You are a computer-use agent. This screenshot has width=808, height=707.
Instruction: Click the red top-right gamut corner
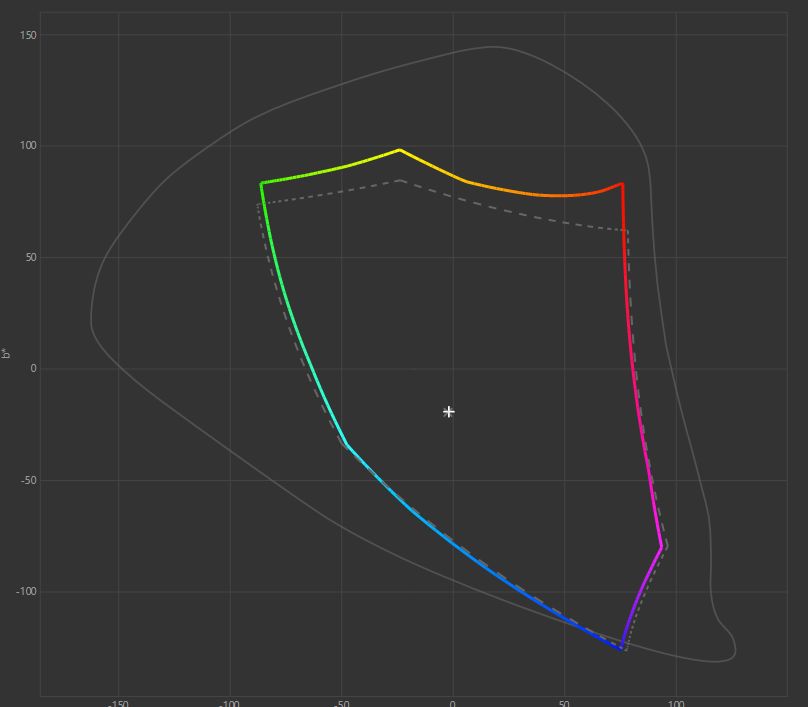622,184
